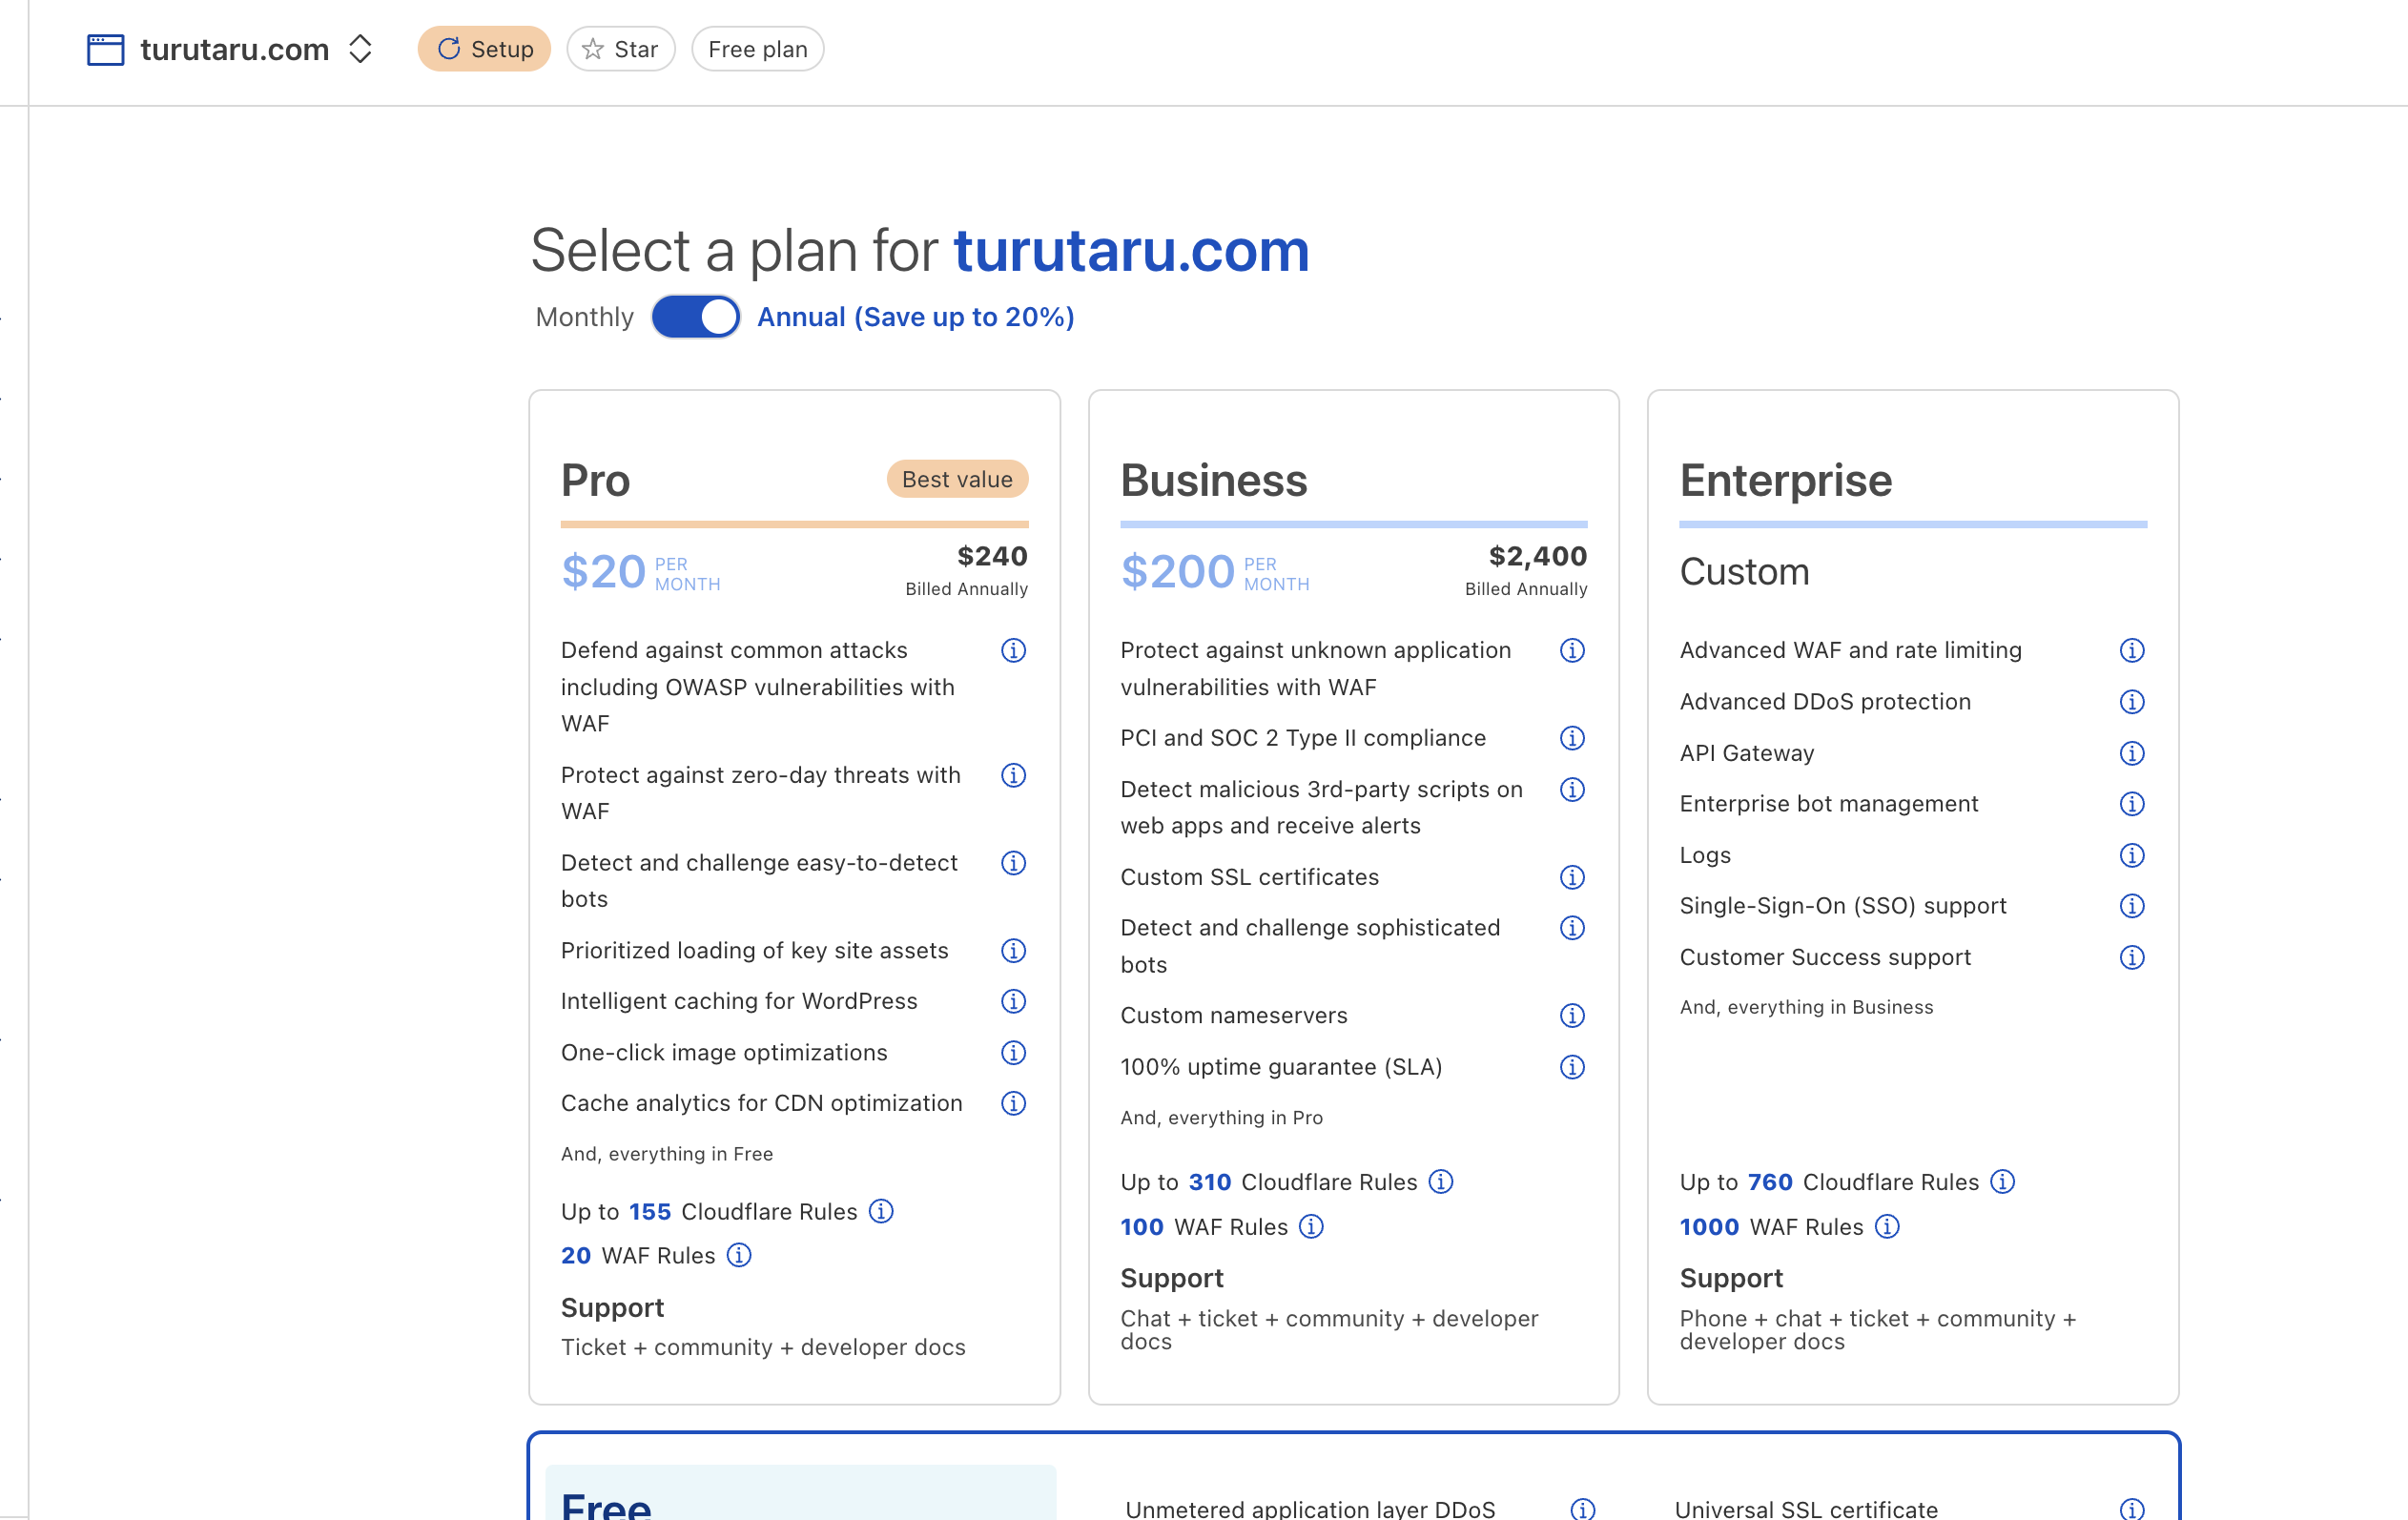Click 'And, everything in Pro' text
This screenshot has width=2408, height=1520.
[1221, 1118]
